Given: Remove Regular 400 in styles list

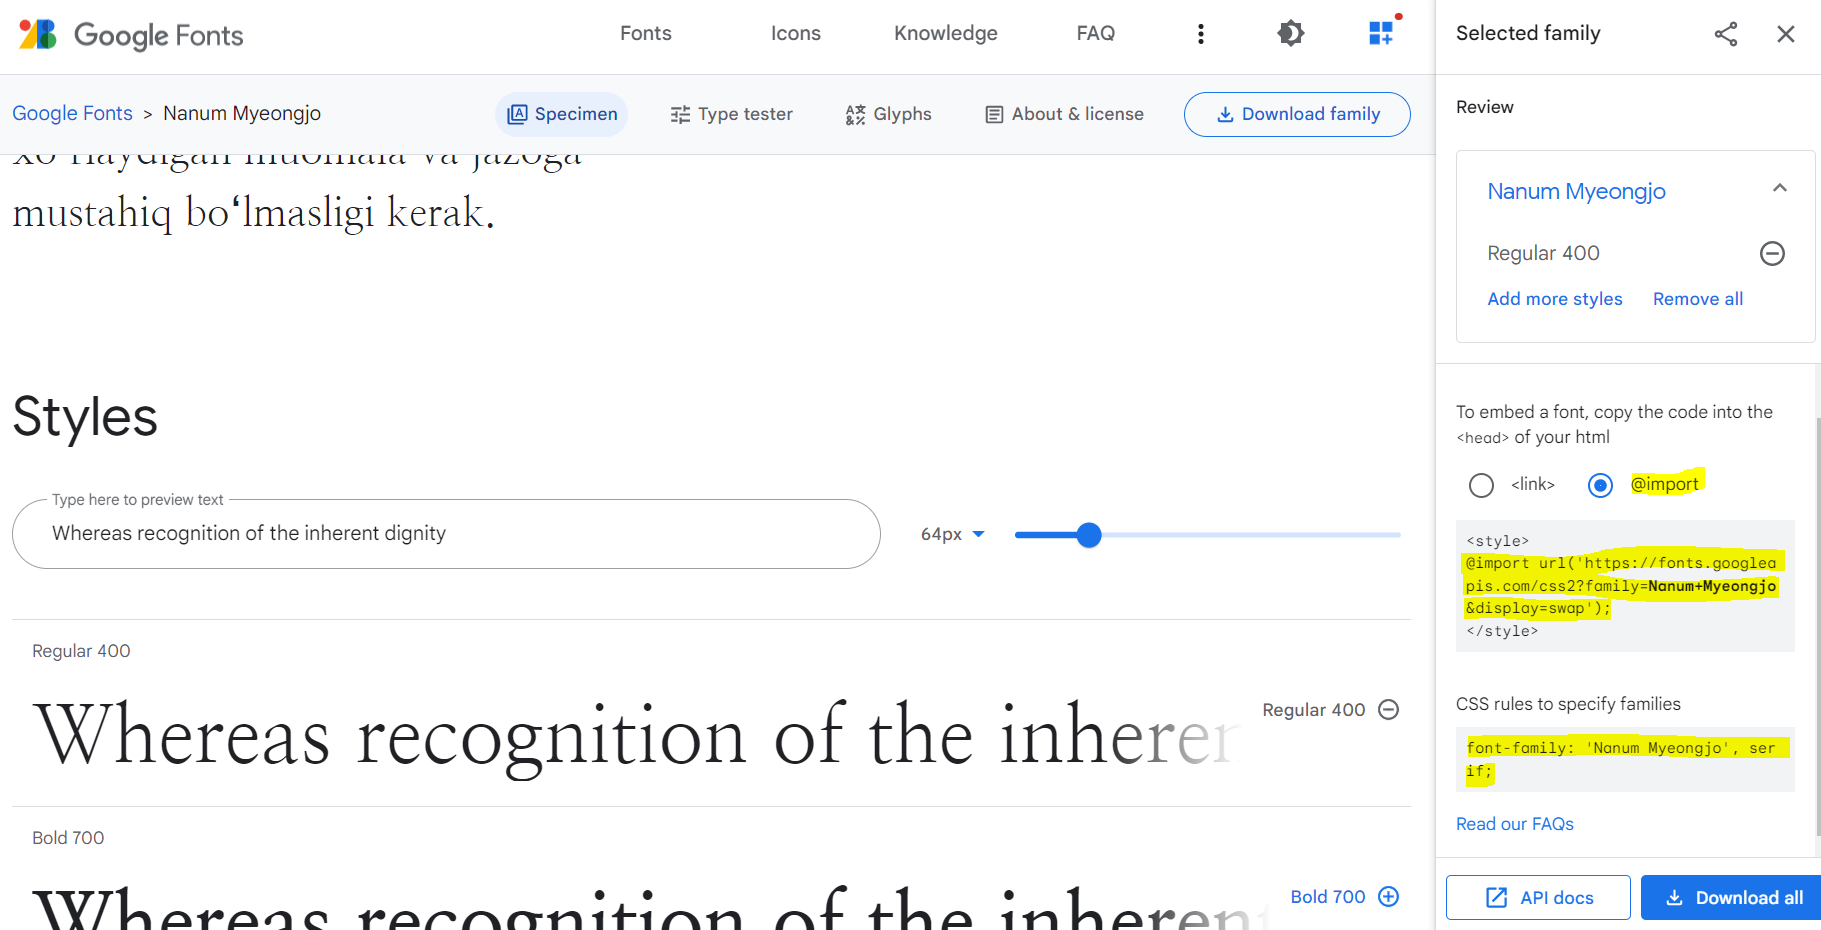Looking at the screenshot, I should (x=1388, y=709).
